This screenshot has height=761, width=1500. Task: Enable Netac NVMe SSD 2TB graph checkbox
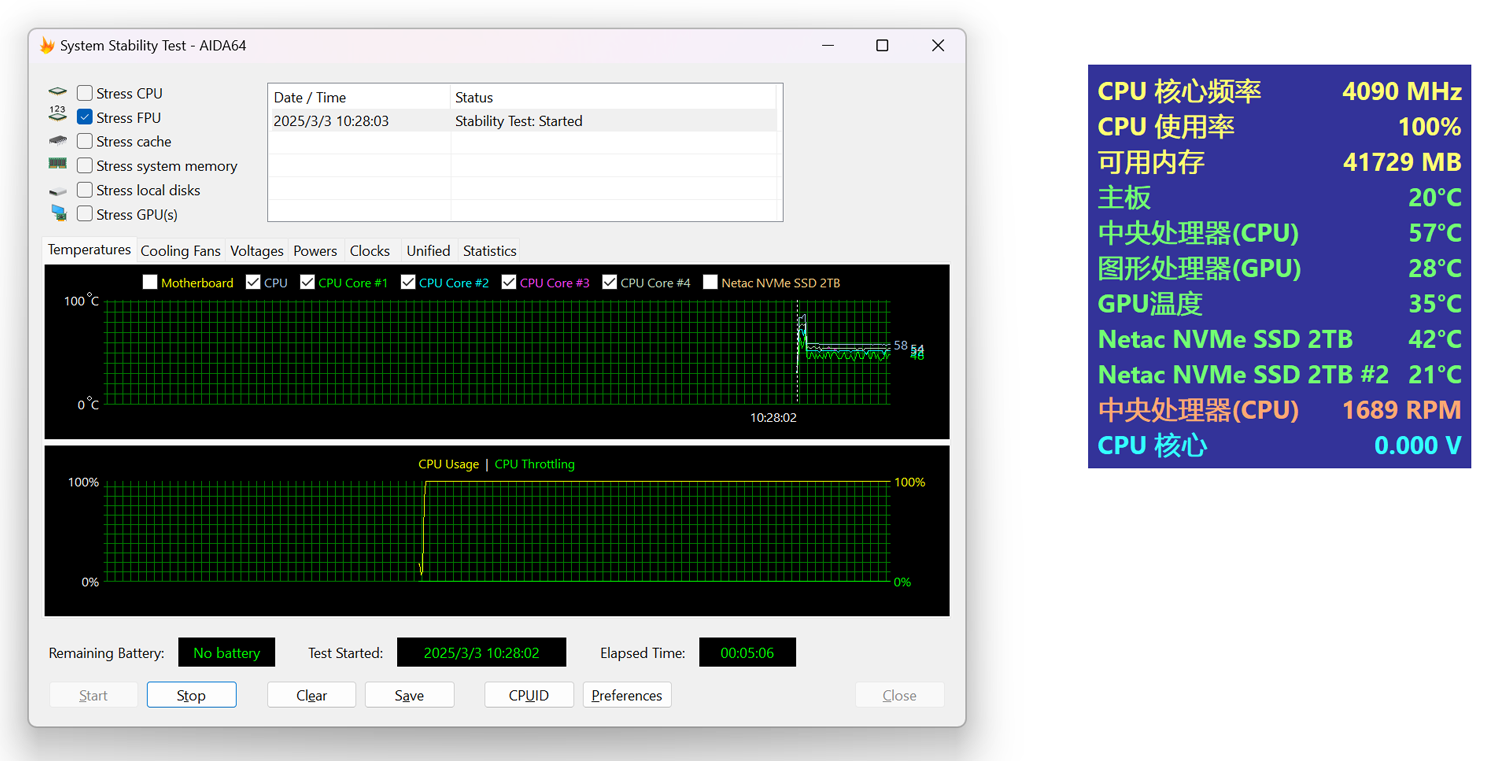coord(710,283)
